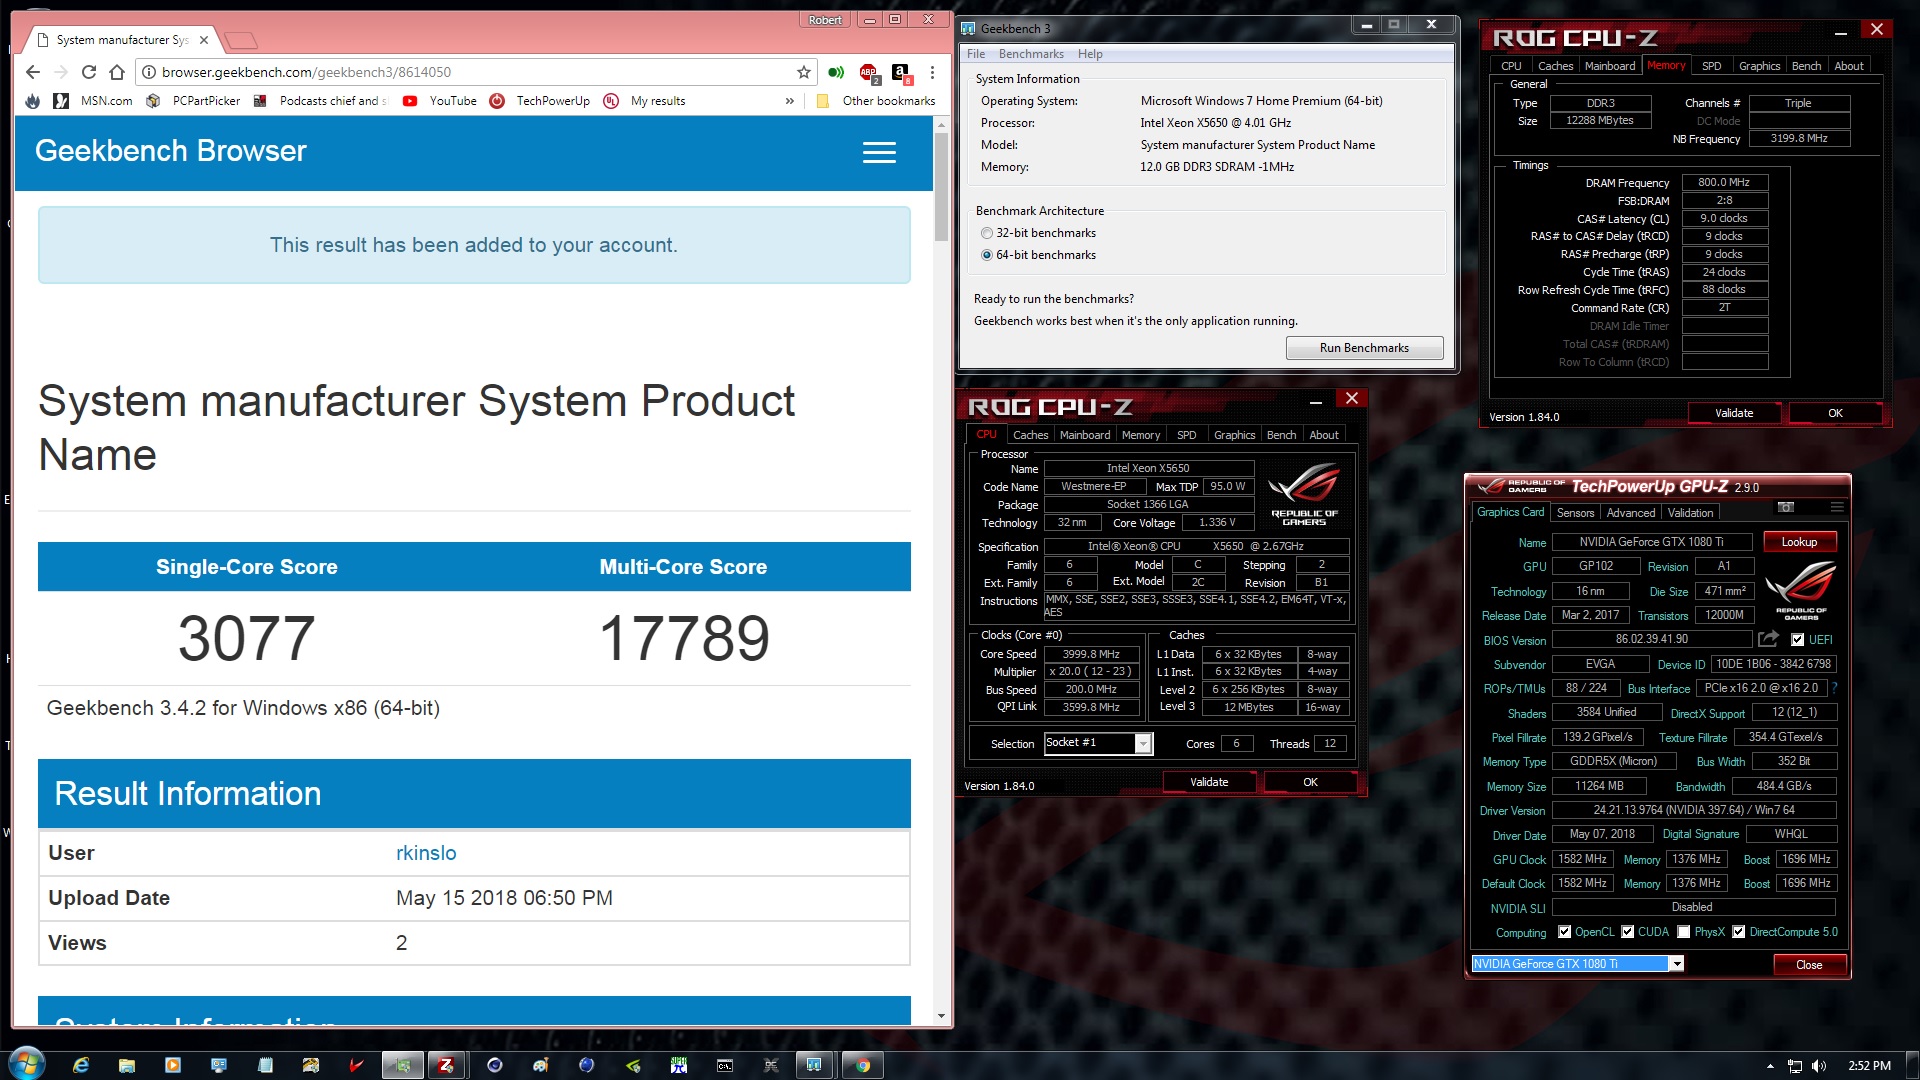This screenshot has height=1080, width=1920.
Task: Bookmark this page with star icon
Action: click(x=803, y=72)
